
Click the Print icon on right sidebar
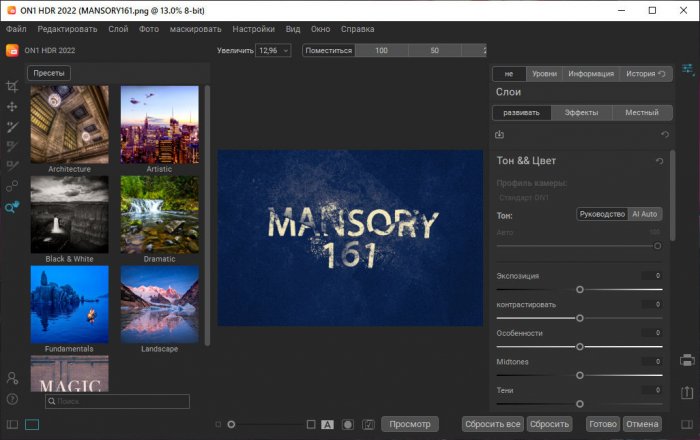(x=688, y=361)
